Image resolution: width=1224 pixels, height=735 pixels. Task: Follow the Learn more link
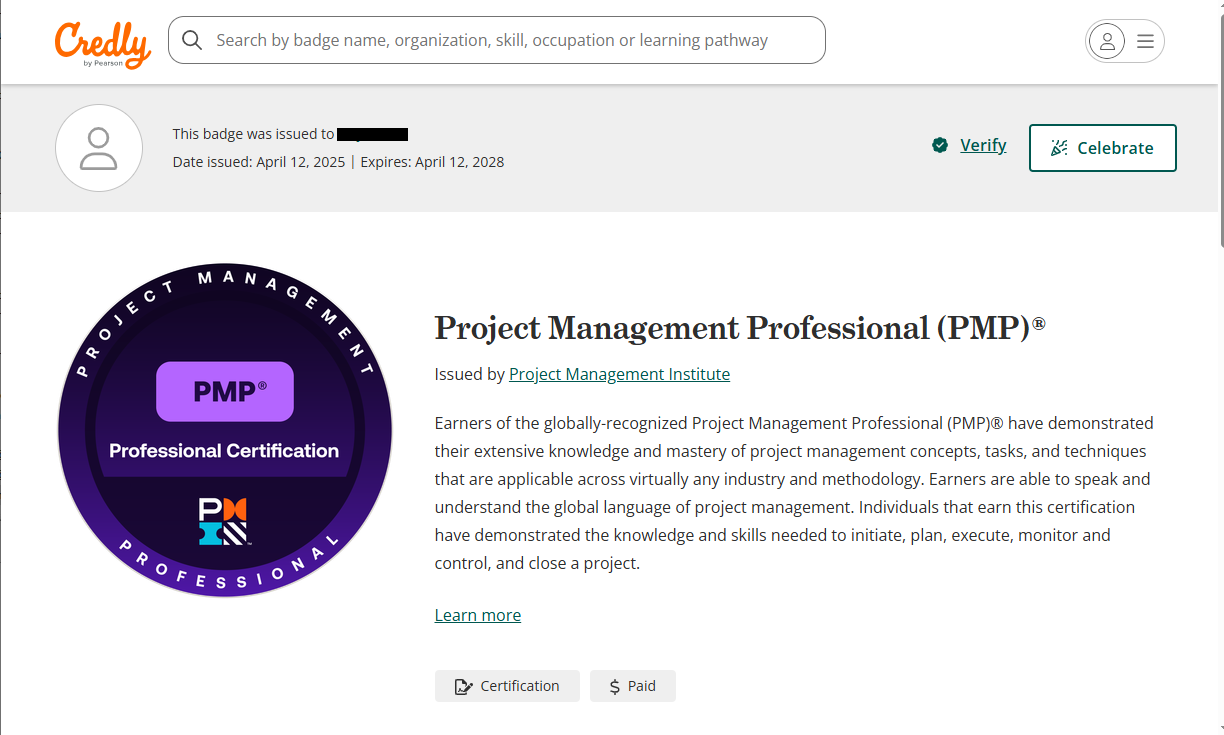click(x=477, y=615)
